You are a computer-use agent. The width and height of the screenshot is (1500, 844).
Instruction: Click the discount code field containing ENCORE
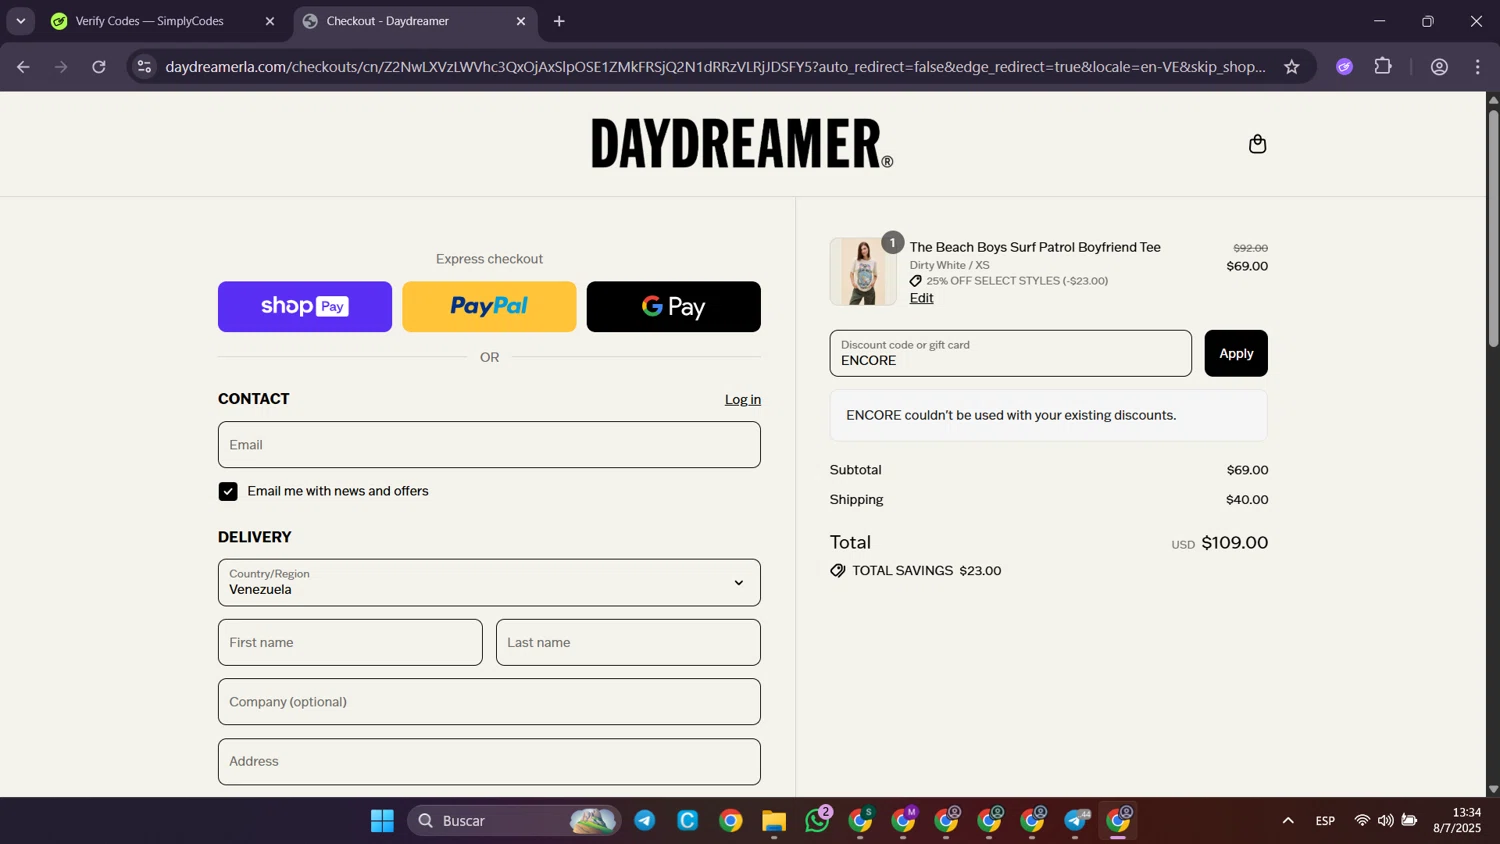1010,353
